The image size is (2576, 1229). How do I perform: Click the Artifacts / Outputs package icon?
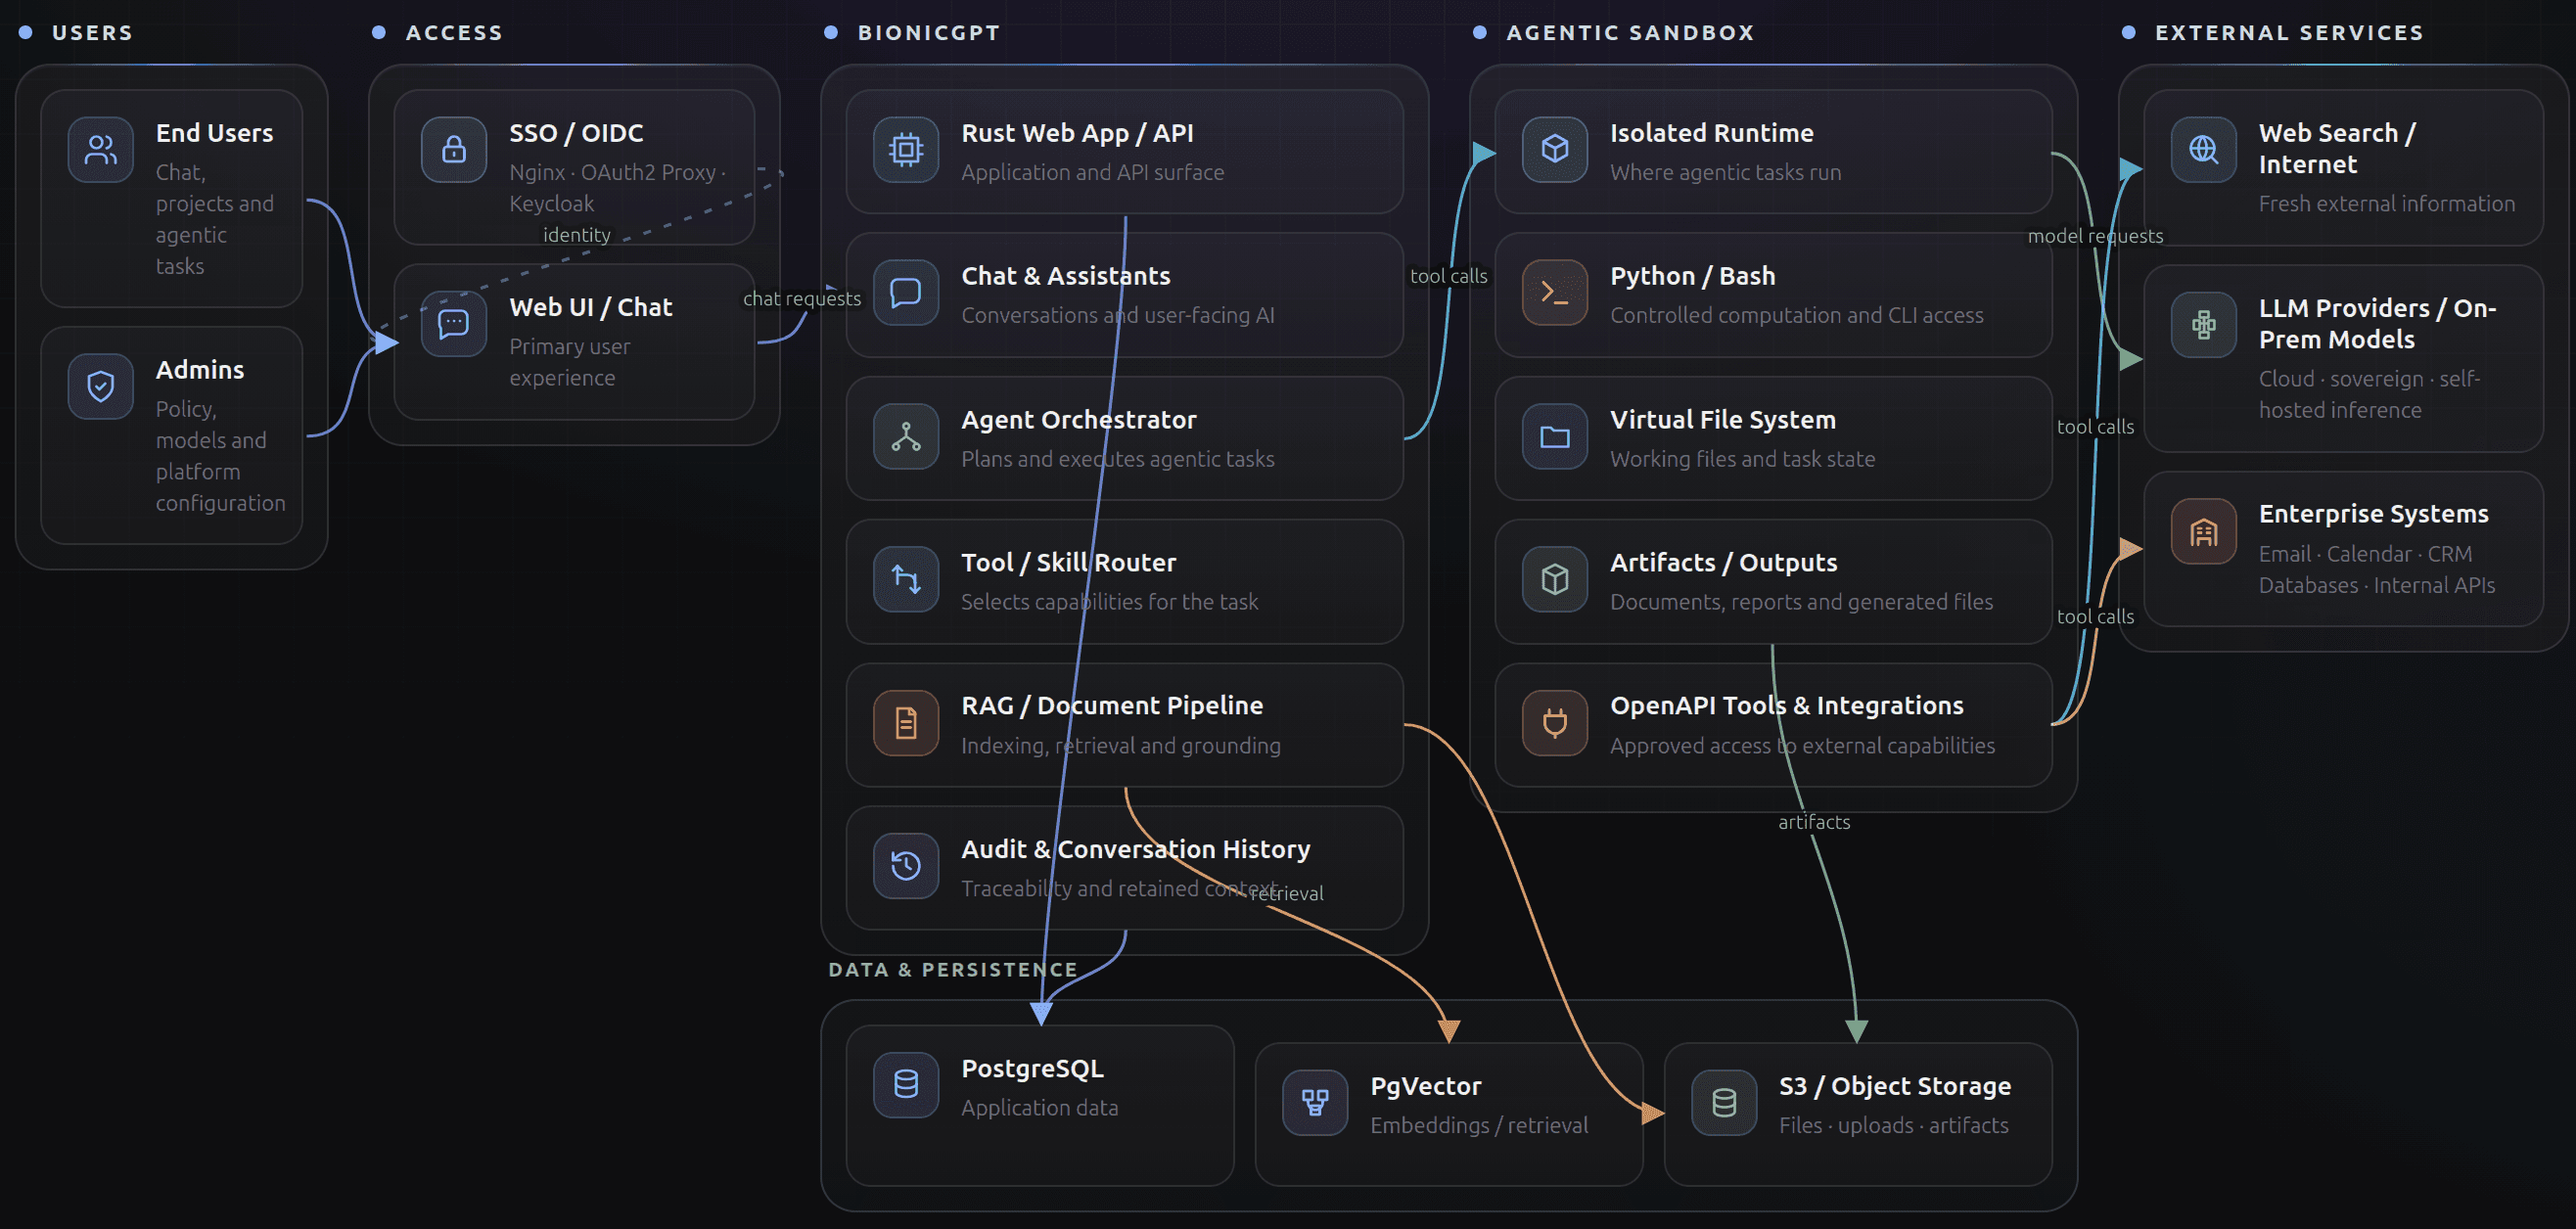1555,580
